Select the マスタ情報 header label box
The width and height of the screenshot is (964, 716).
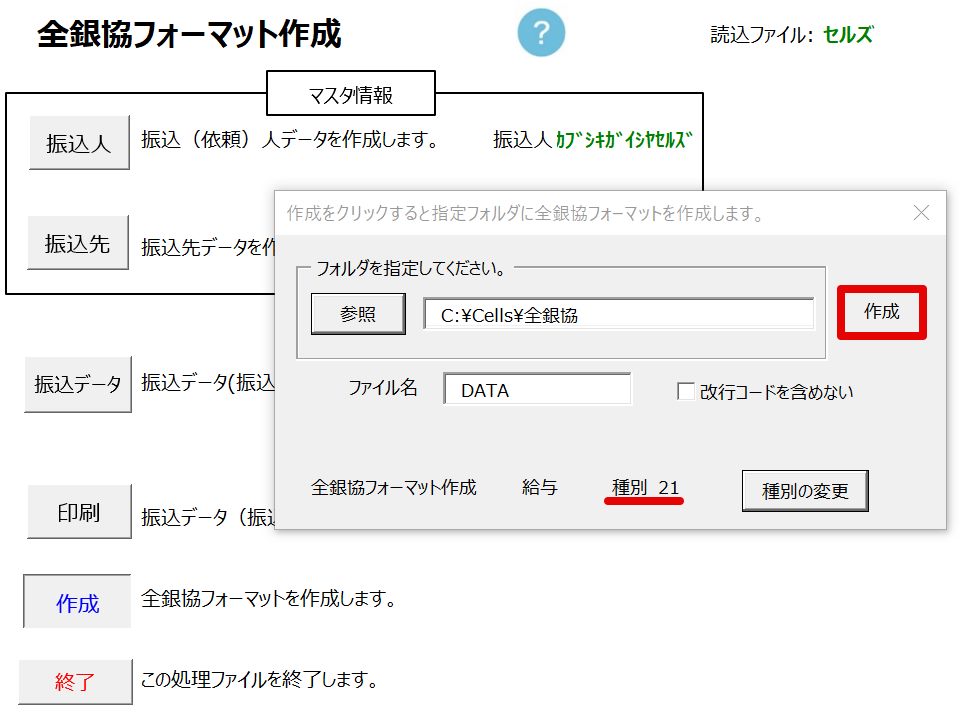(350, 95)
